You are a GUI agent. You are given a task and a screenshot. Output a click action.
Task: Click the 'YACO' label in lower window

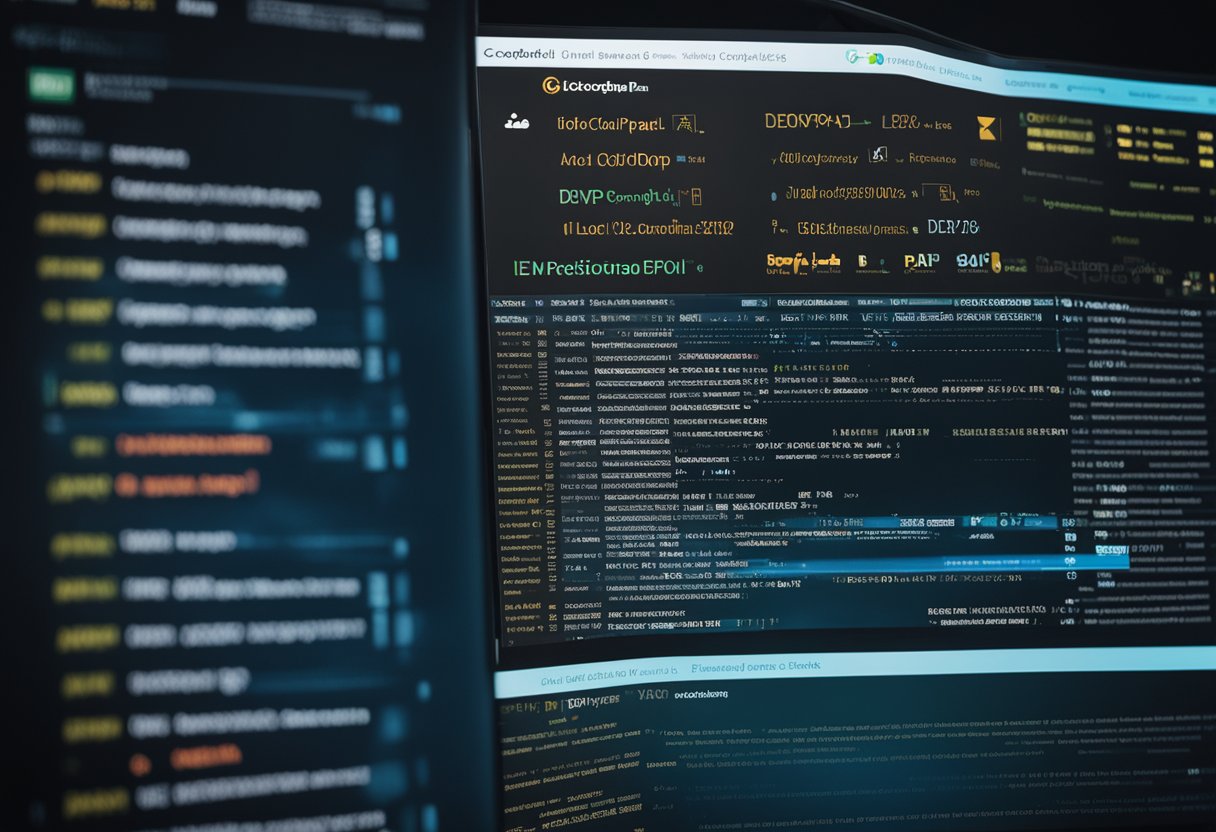click(x=652, y=693)
